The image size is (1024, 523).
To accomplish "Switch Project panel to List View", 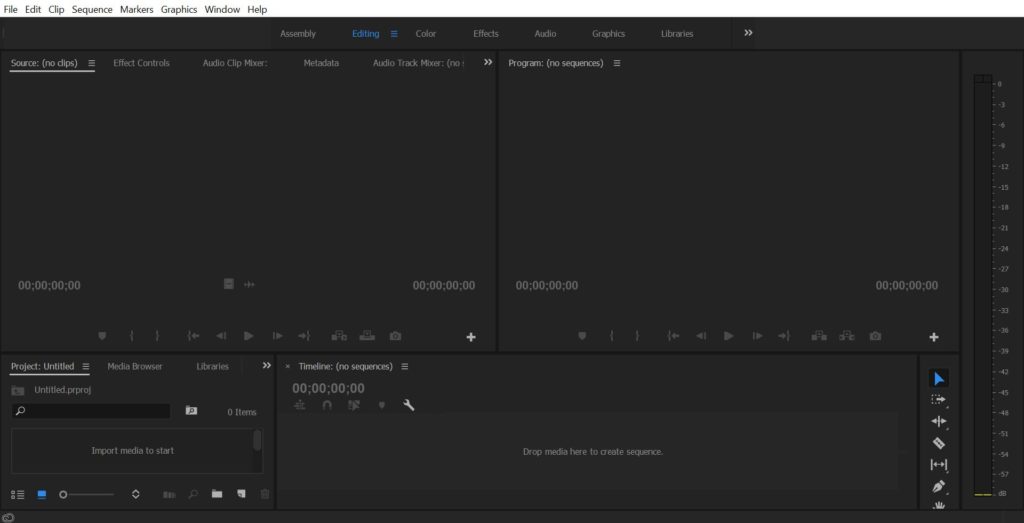I will pos(18,494).
